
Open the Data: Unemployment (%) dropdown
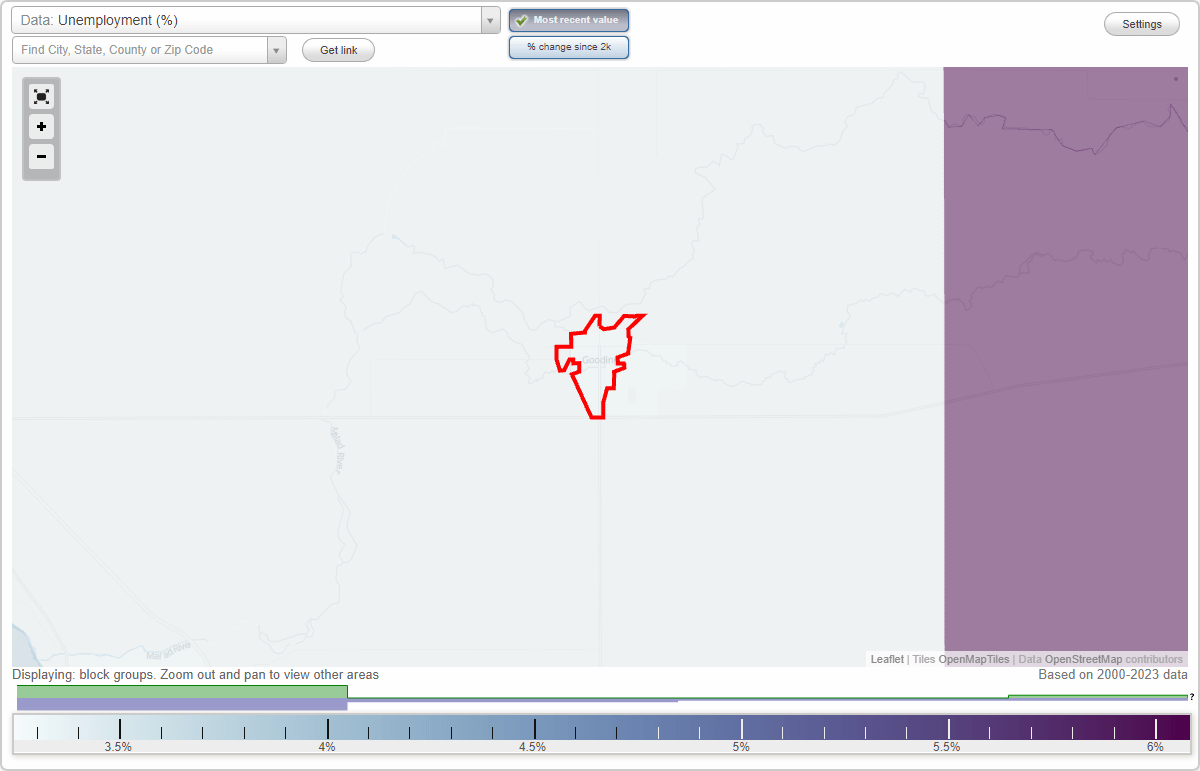click(x=250, y=19)
